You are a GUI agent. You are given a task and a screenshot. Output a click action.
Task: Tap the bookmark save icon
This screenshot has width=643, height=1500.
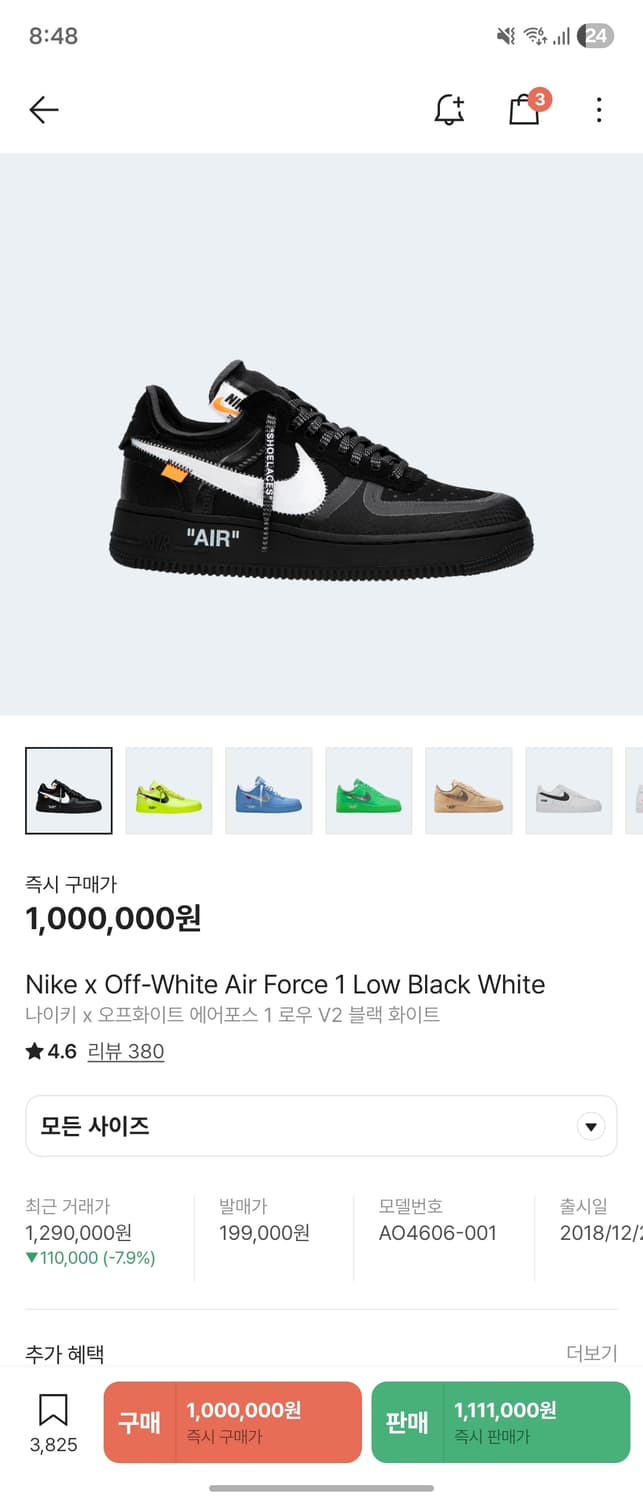[53, 1411]
